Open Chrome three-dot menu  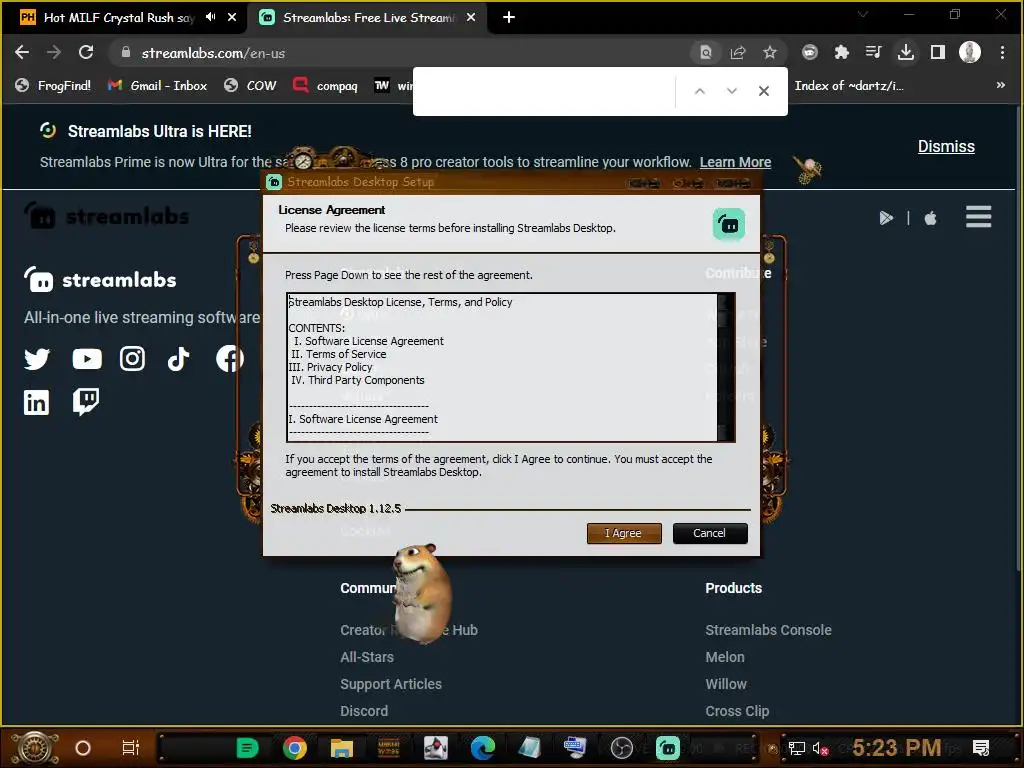click(1002, 52)
